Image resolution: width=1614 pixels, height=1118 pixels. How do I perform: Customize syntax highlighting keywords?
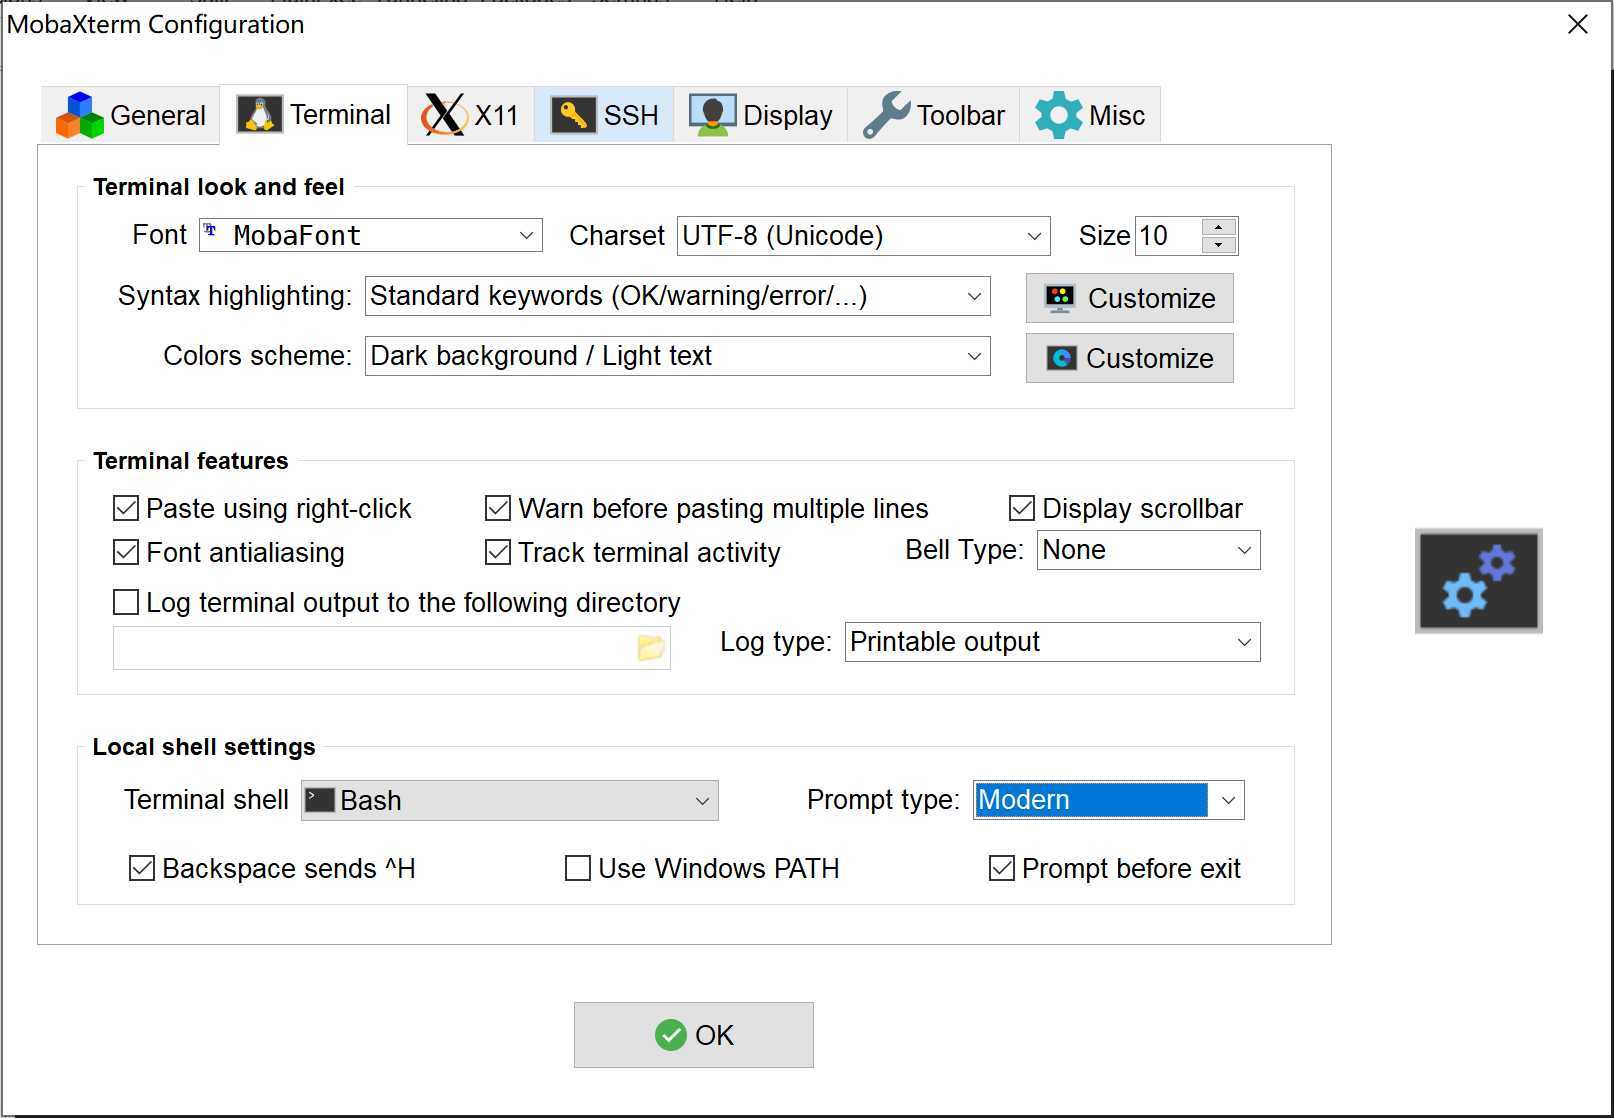click(1129, 298)
